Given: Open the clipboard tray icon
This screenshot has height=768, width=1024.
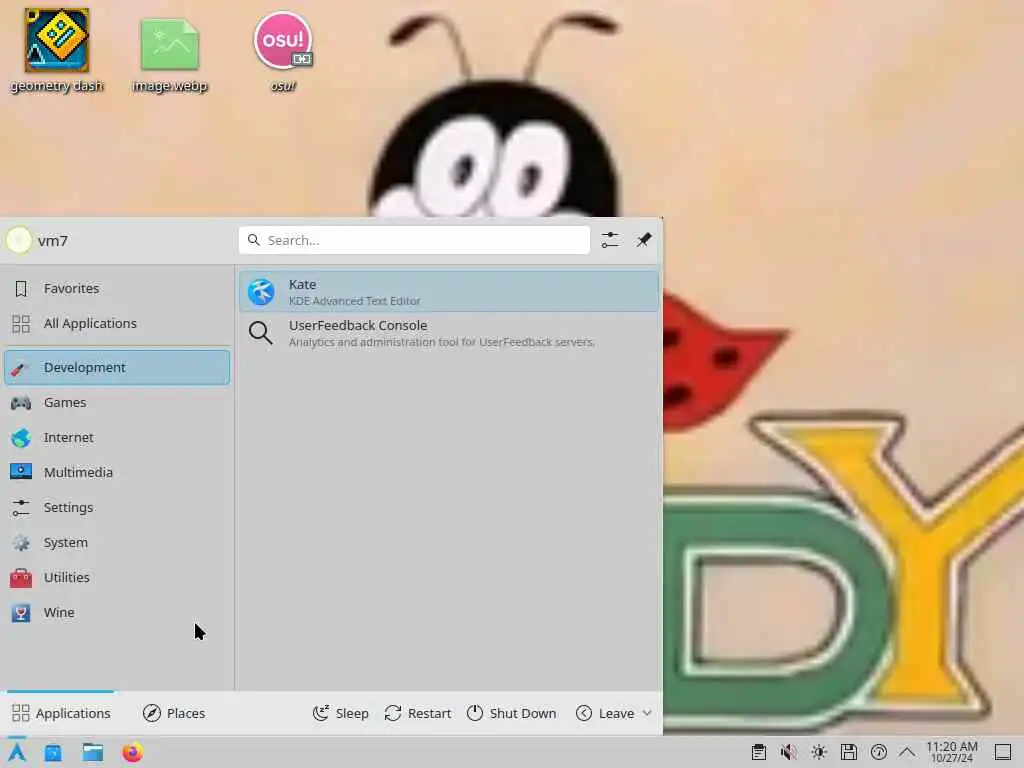Looking at the screenshot, I should [x=759, y=752].
